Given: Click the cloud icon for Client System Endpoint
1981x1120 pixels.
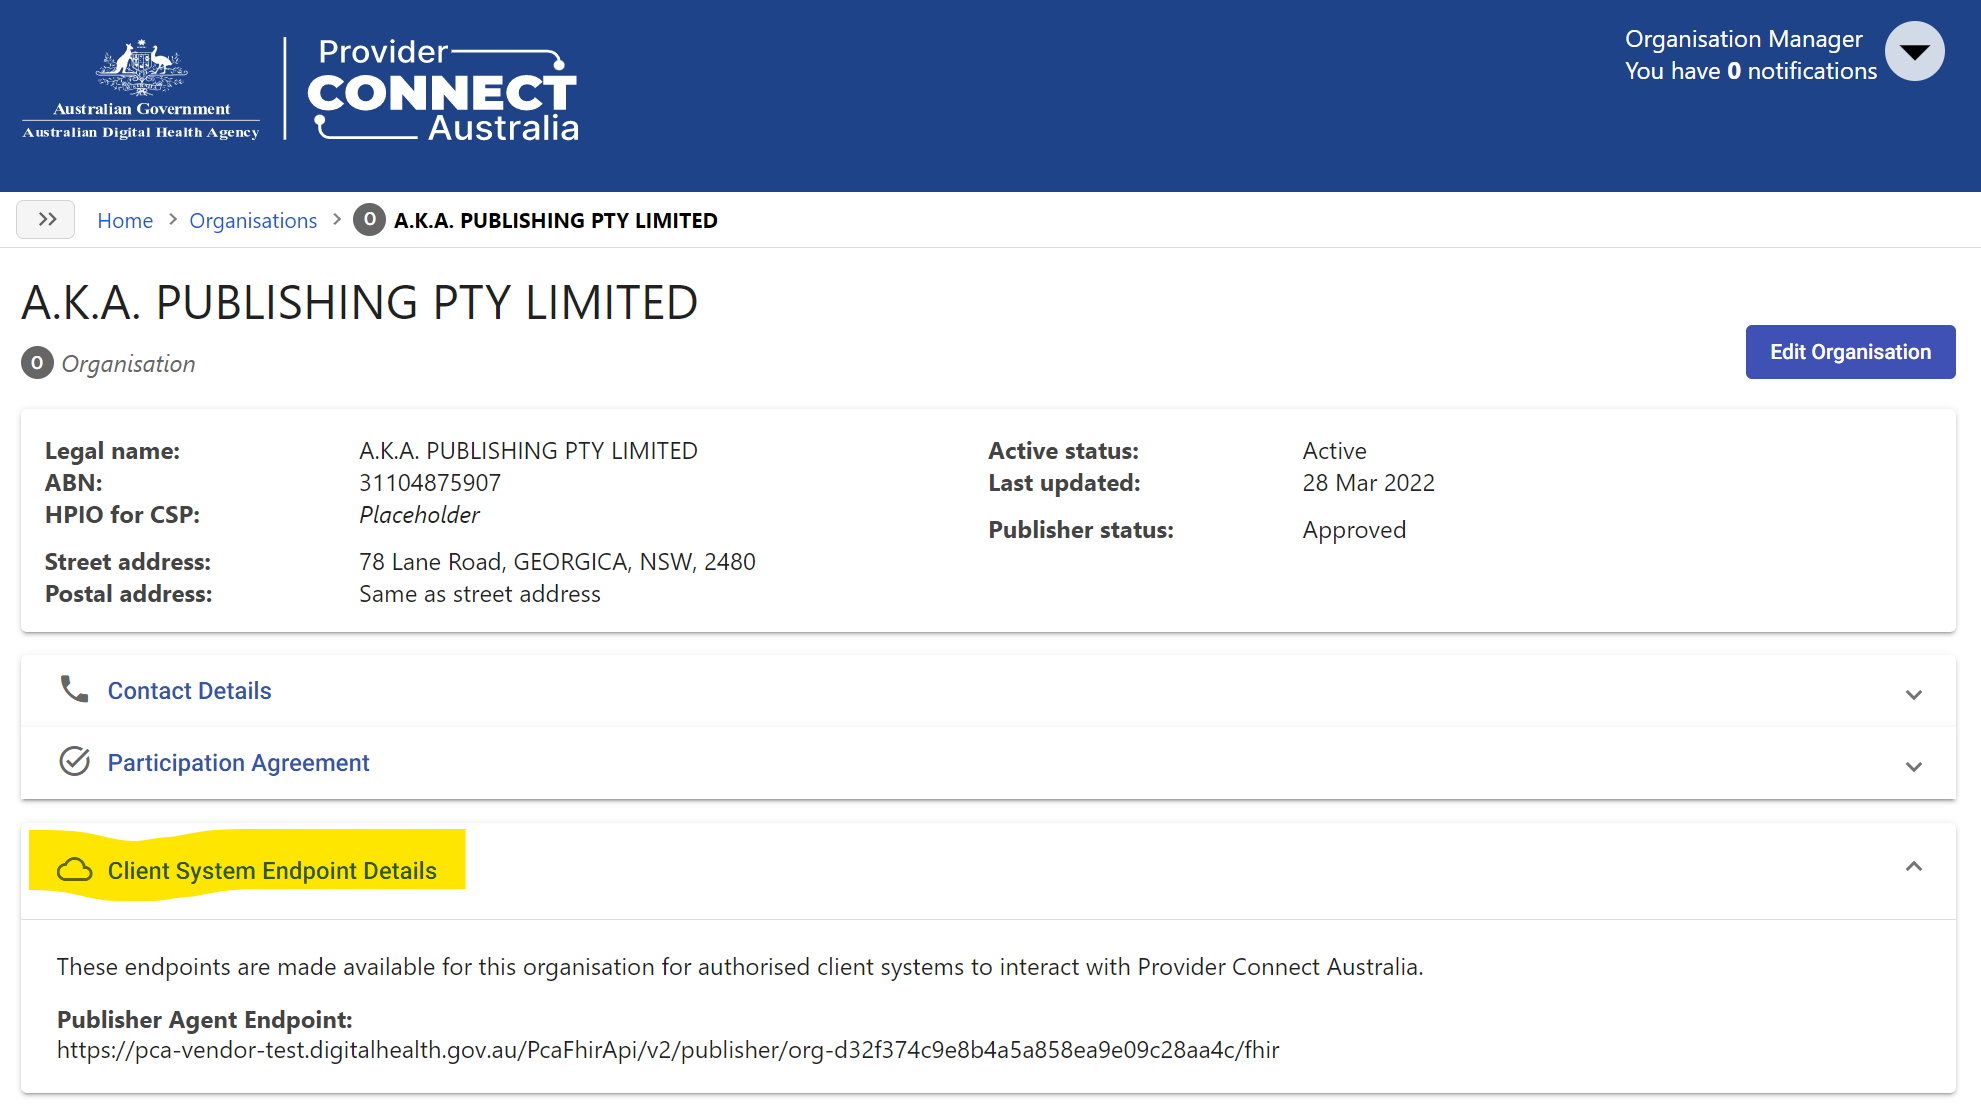Looking at the screenshot, I should click(x=74, y=870).
